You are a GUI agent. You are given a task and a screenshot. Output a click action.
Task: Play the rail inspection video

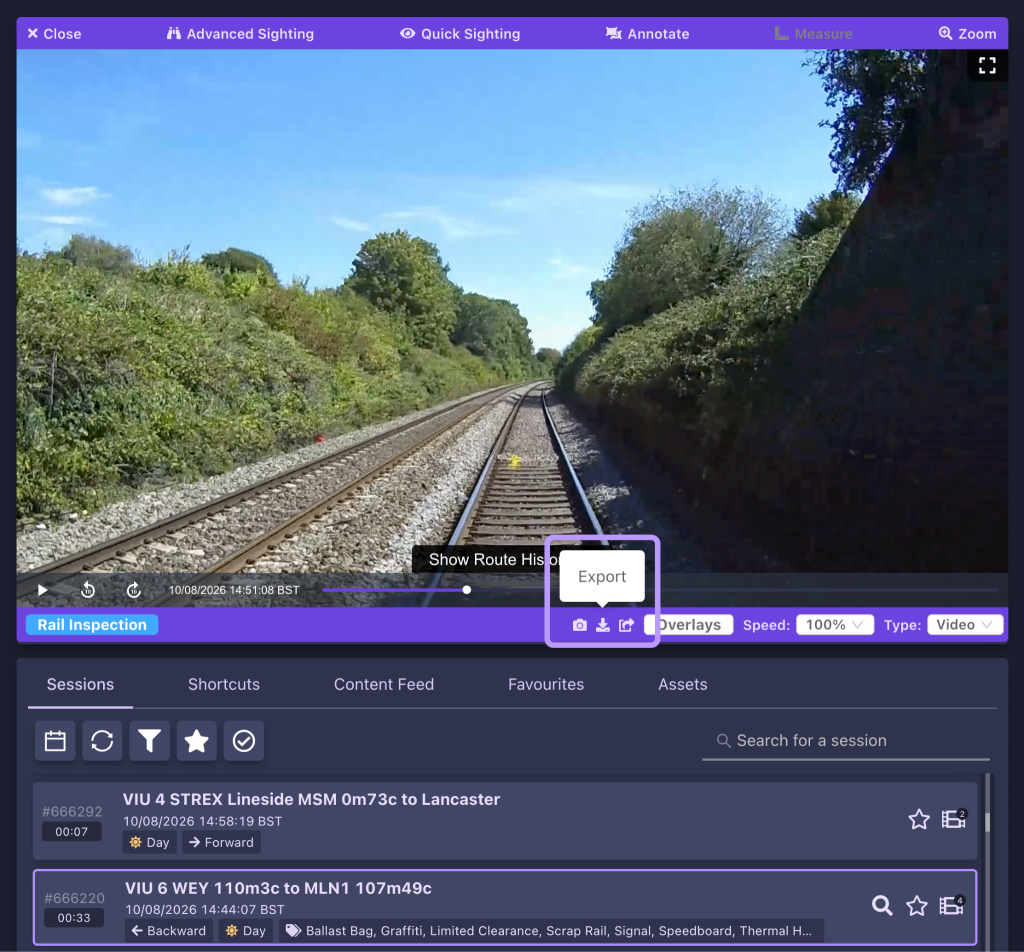[x=42, y=590]
